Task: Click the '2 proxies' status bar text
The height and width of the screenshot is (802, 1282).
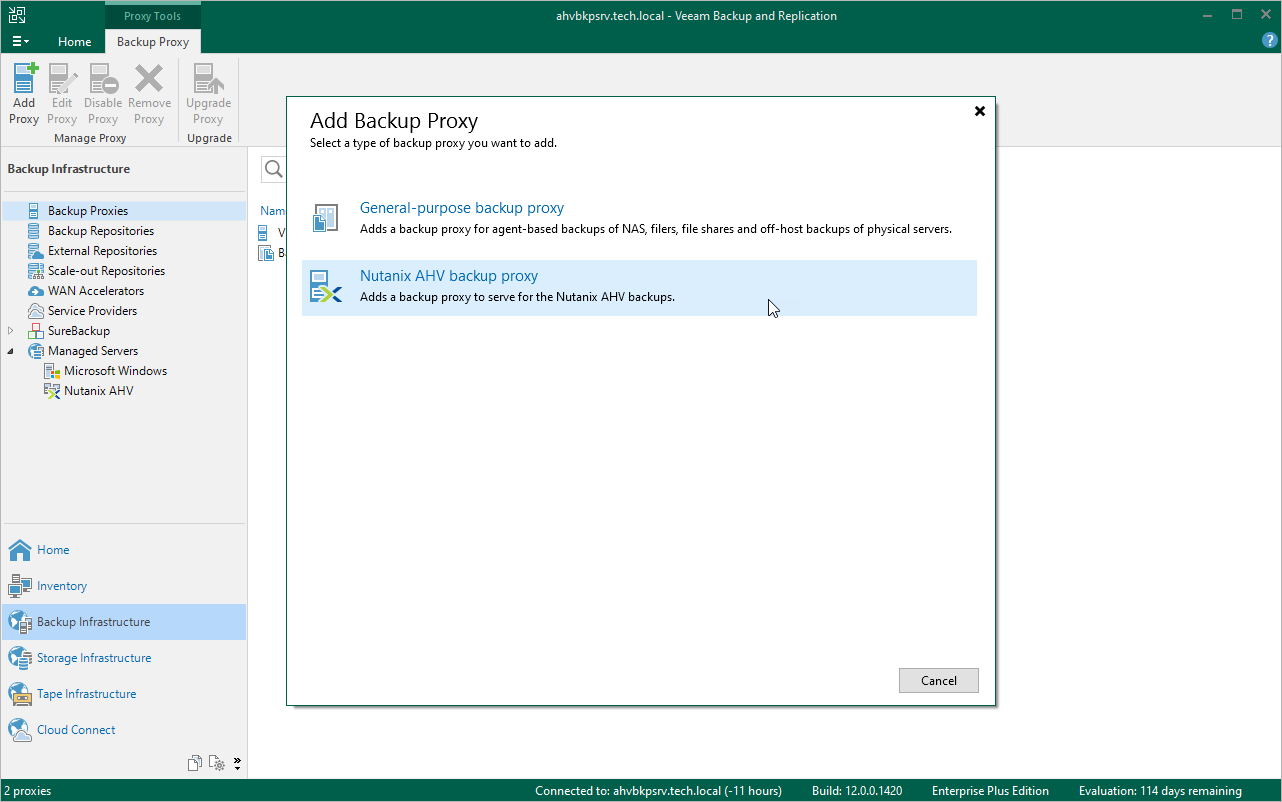Action: click(29, 791)
